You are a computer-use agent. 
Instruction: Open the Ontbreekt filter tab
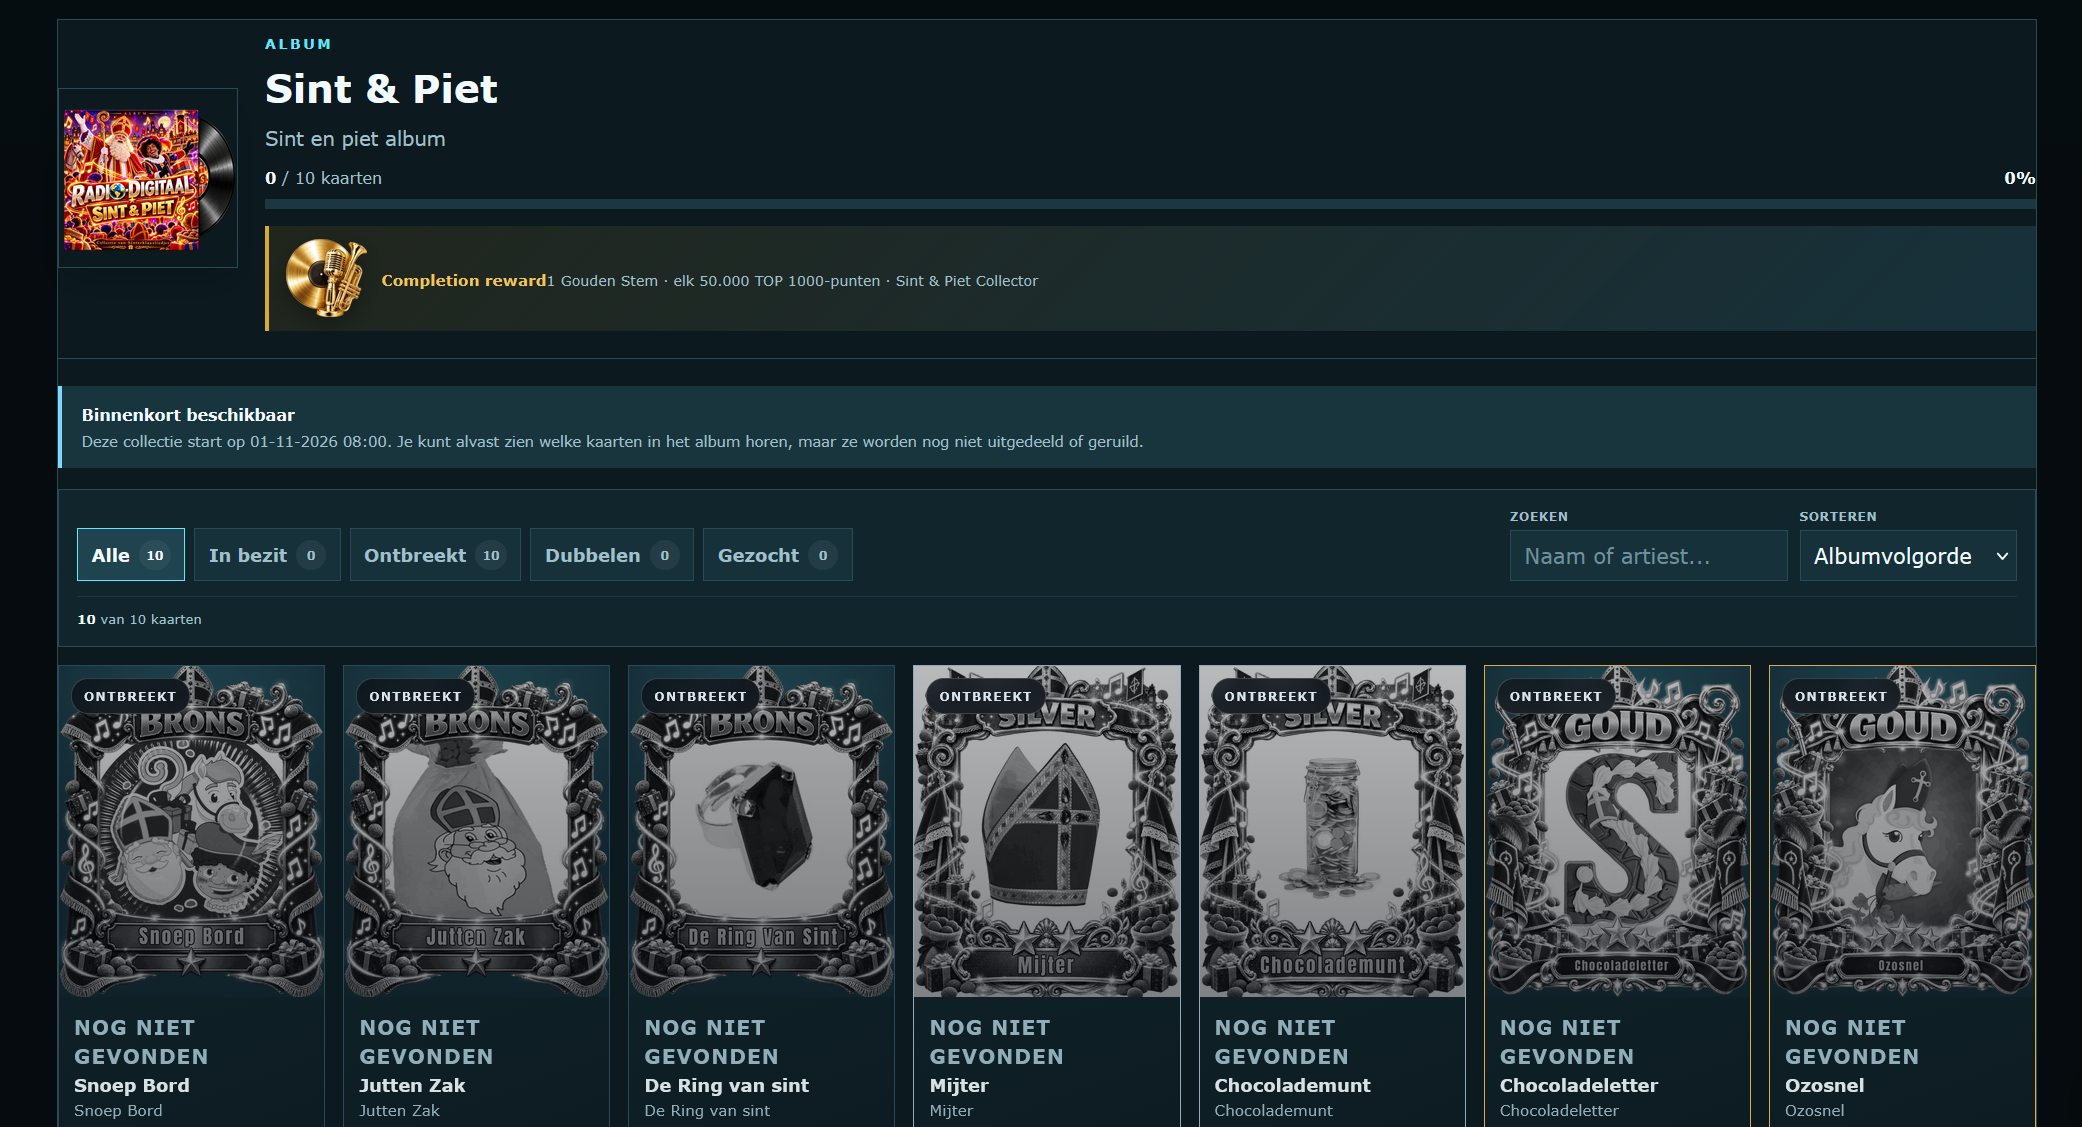click(x=435, y=555)
